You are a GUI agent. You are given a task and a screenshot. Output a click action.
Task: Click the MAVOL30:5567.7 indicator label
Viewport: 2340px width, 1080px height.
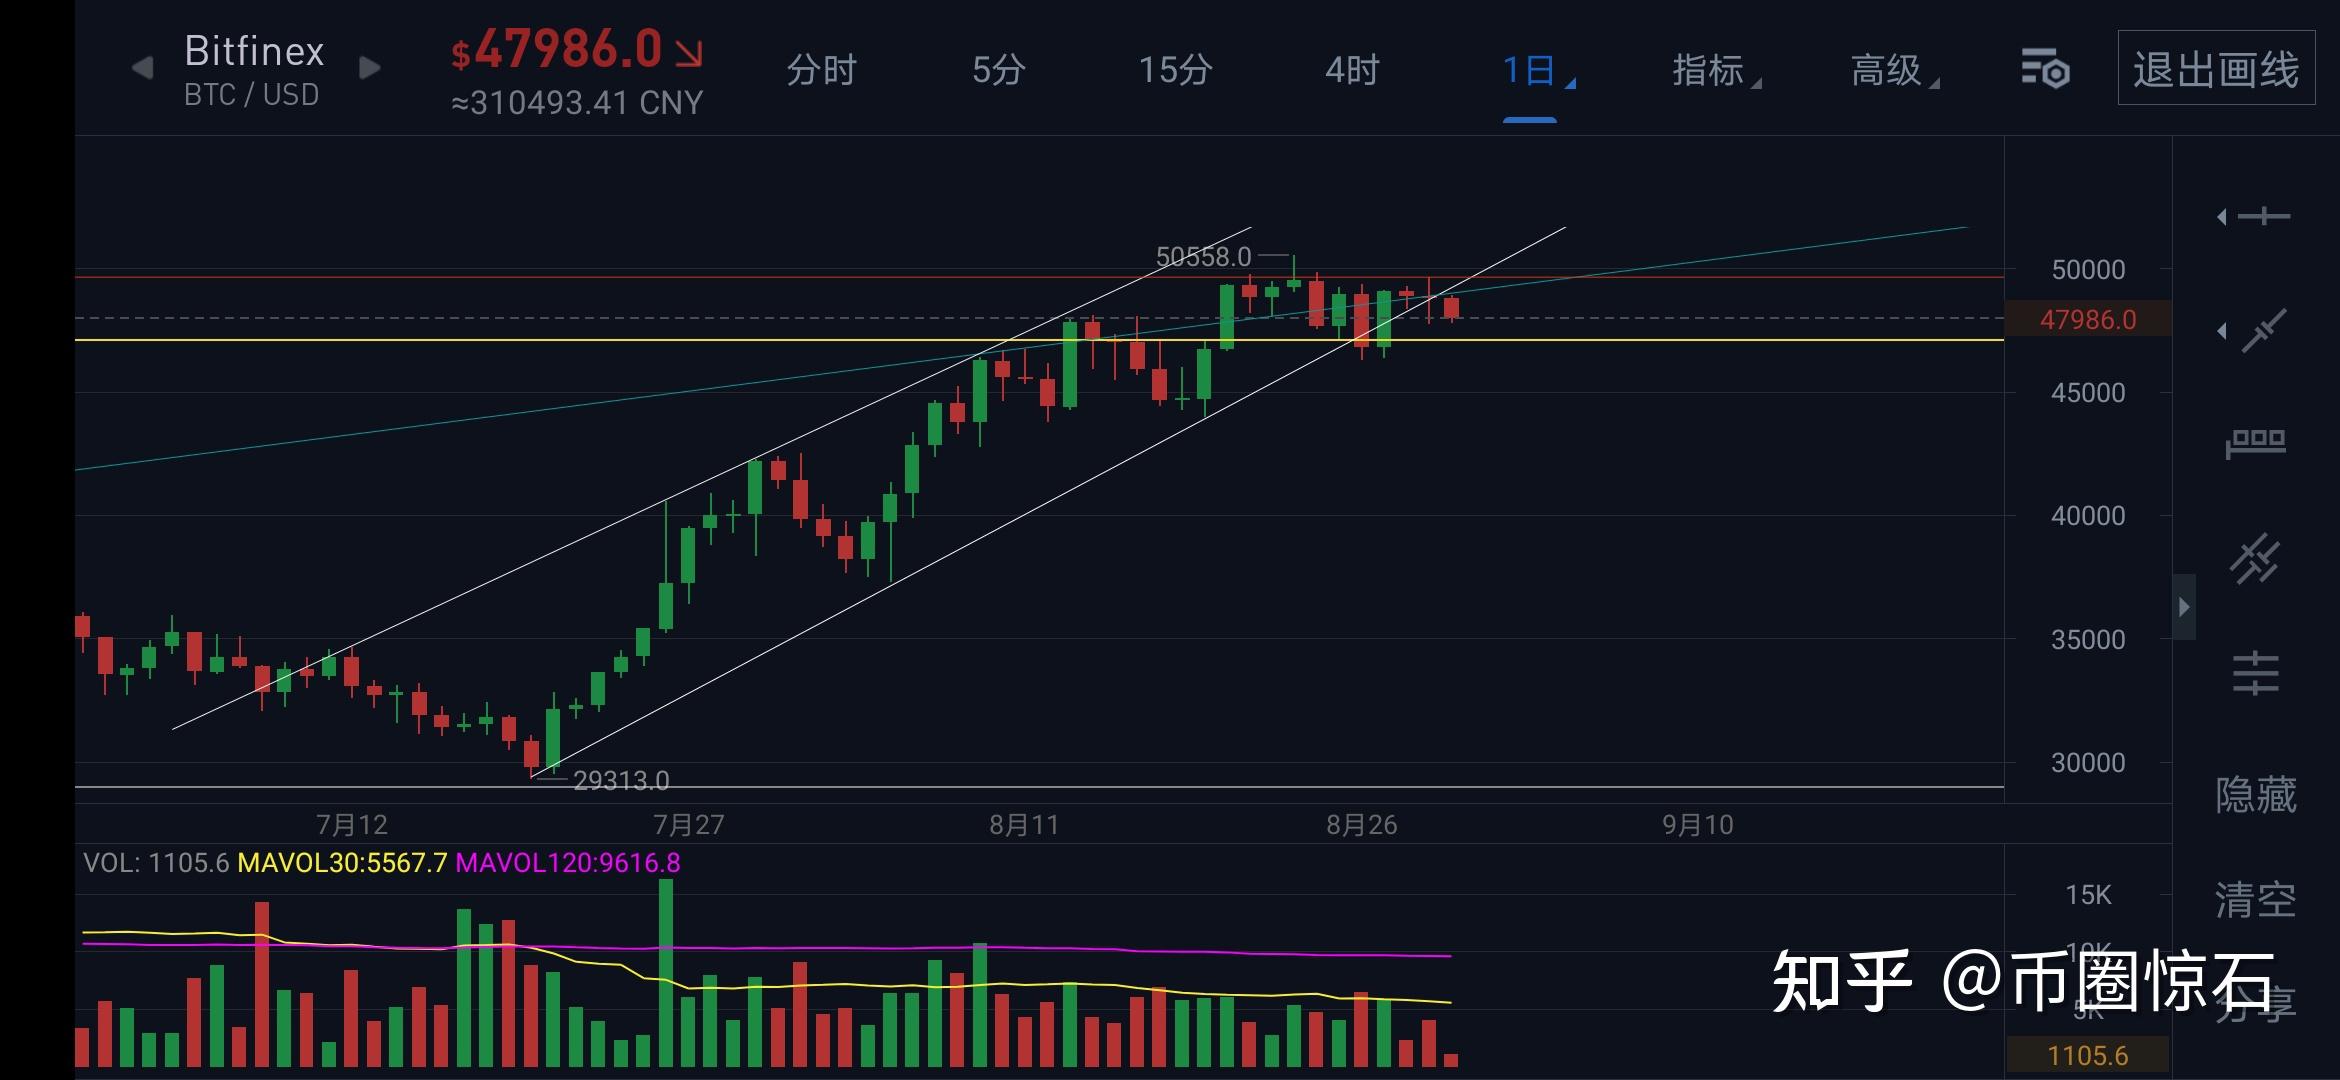tap(342, 863)
